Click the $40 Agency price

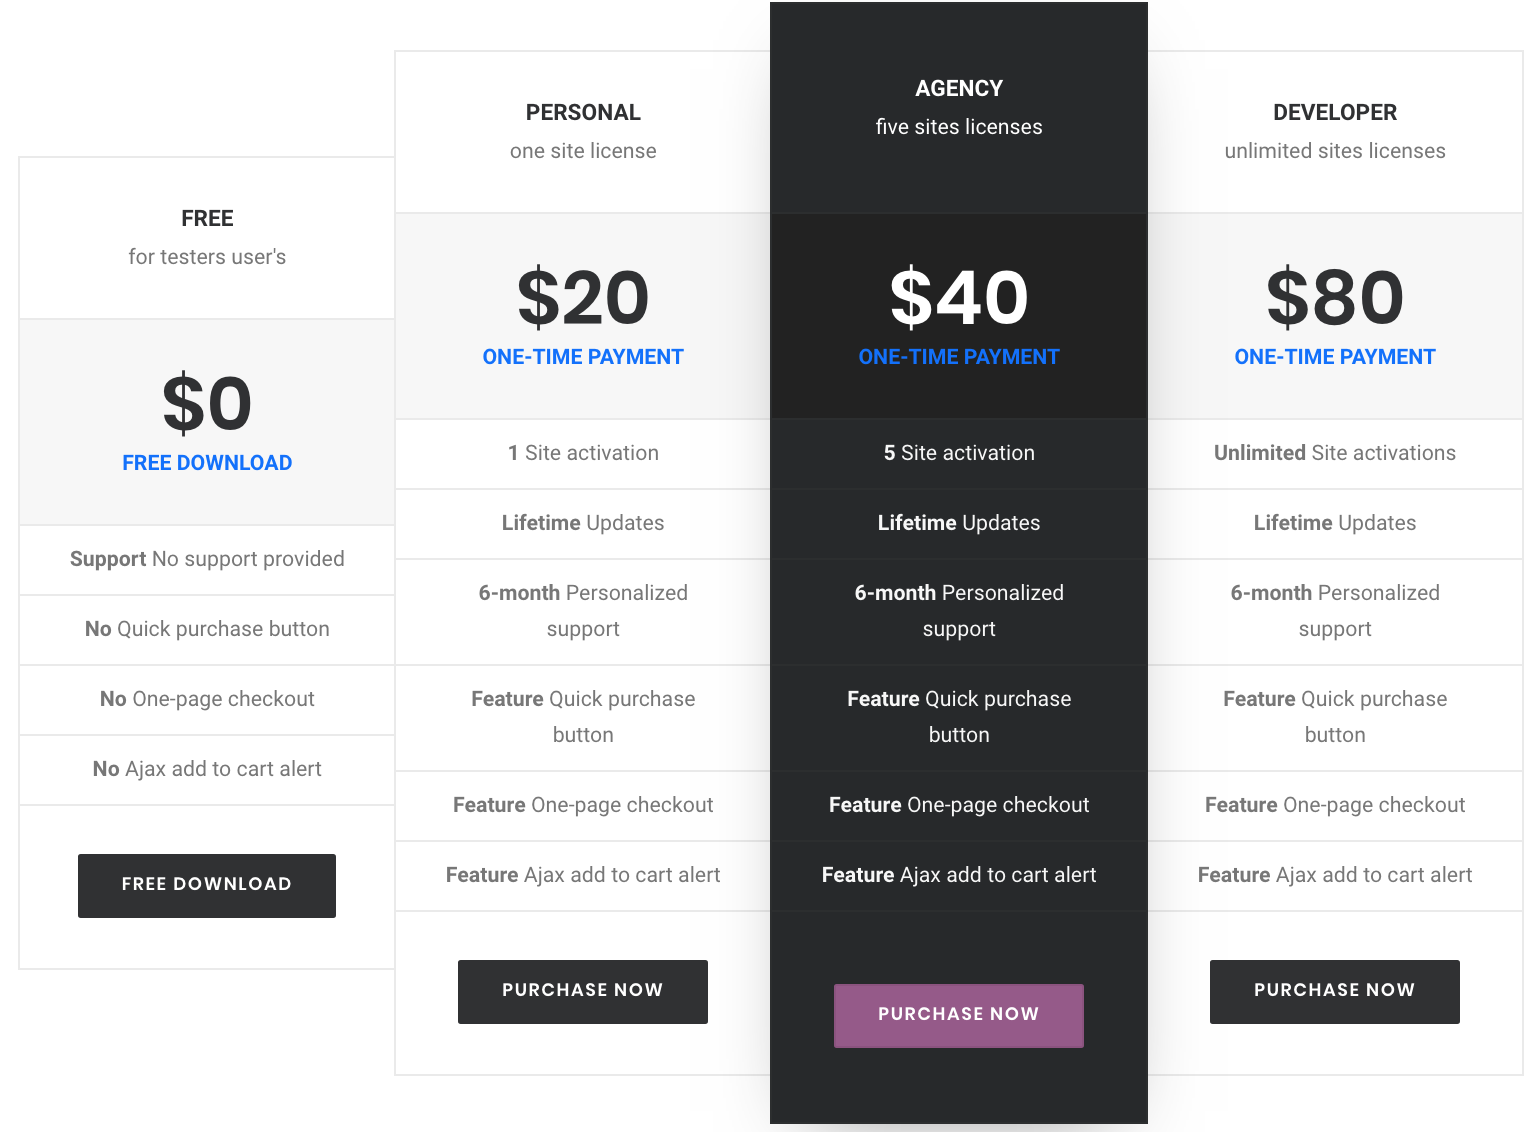[x=959, y=297]
